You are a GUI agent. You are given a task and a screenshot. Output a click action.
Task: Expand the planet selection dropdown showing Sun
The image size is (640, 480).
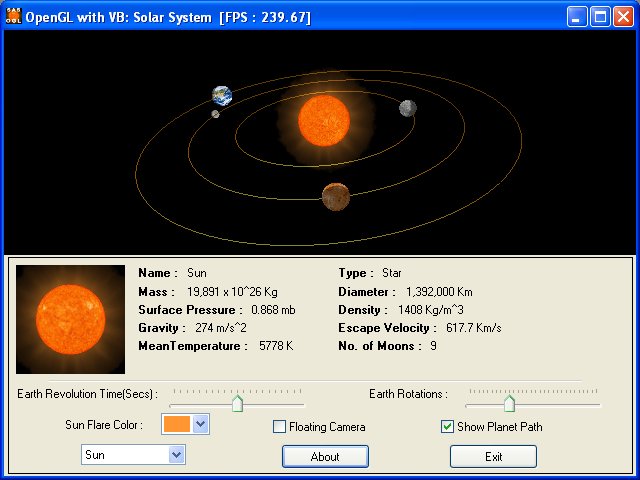click(x=177, y=455)
